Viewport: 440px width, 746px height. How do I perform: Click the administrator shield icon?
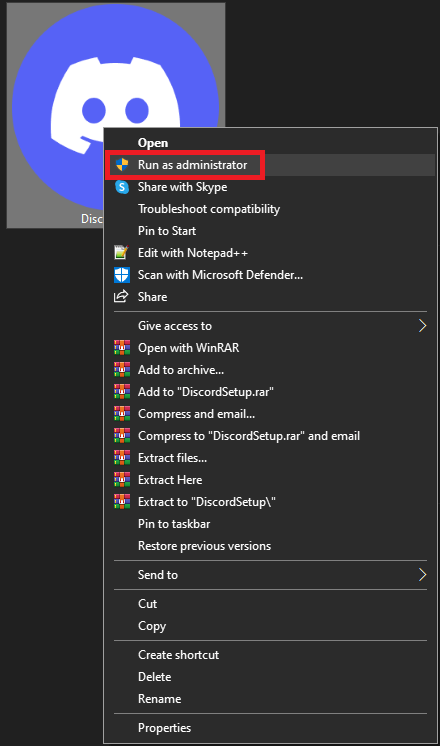point(122,165)
